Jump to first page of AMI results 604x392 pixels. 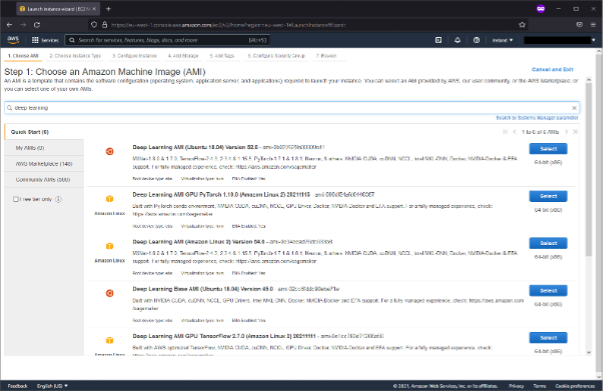click(505, 132)
